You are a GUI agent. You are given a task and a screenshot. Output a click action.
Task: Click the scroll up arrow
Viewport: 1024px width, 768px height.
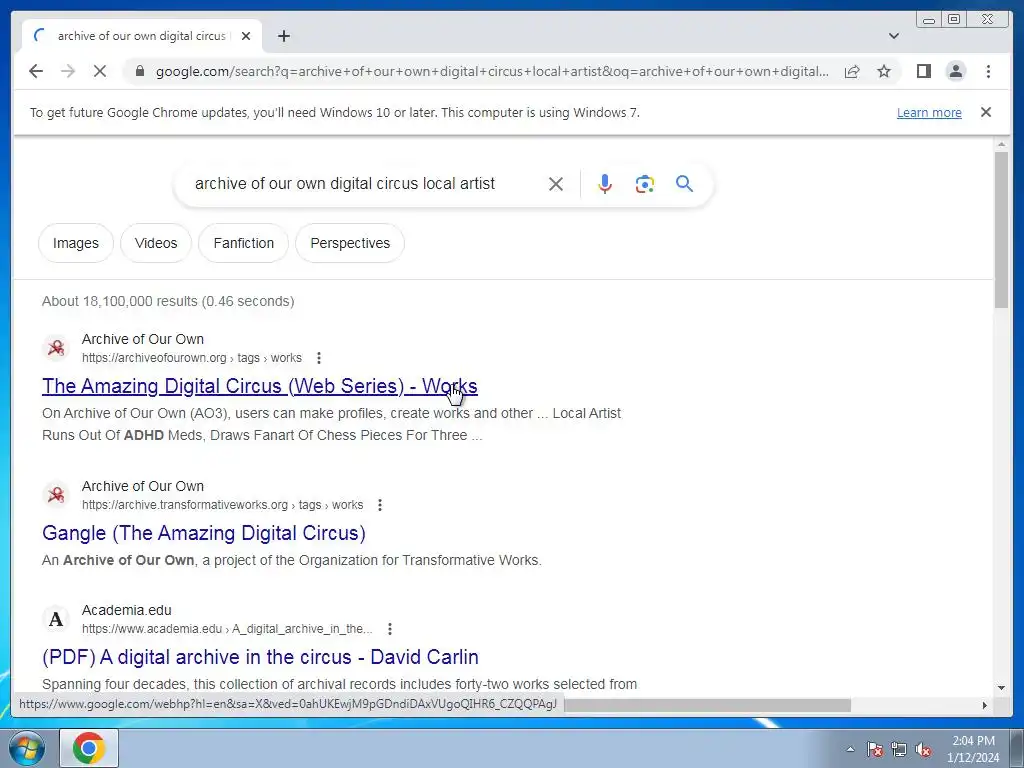pos(1001,144)
